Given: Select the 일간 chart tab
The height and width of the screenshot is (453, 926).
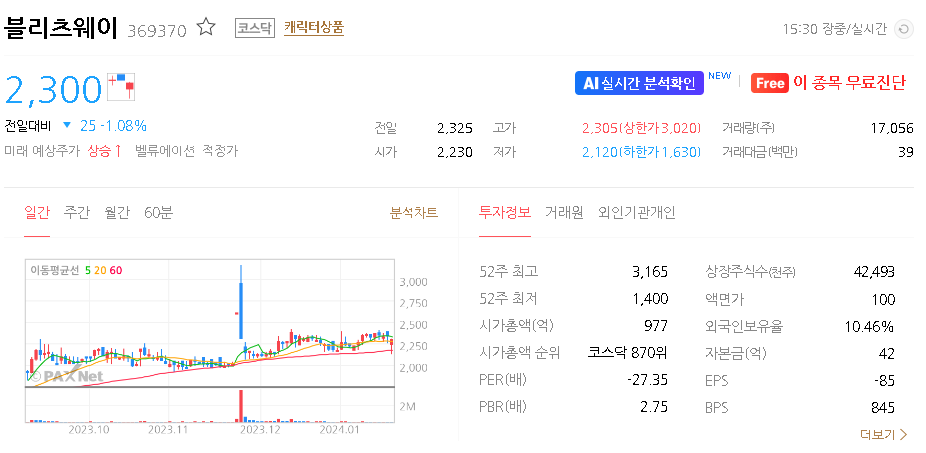Looking at the screenshot, I should click(x=37, y=213).
